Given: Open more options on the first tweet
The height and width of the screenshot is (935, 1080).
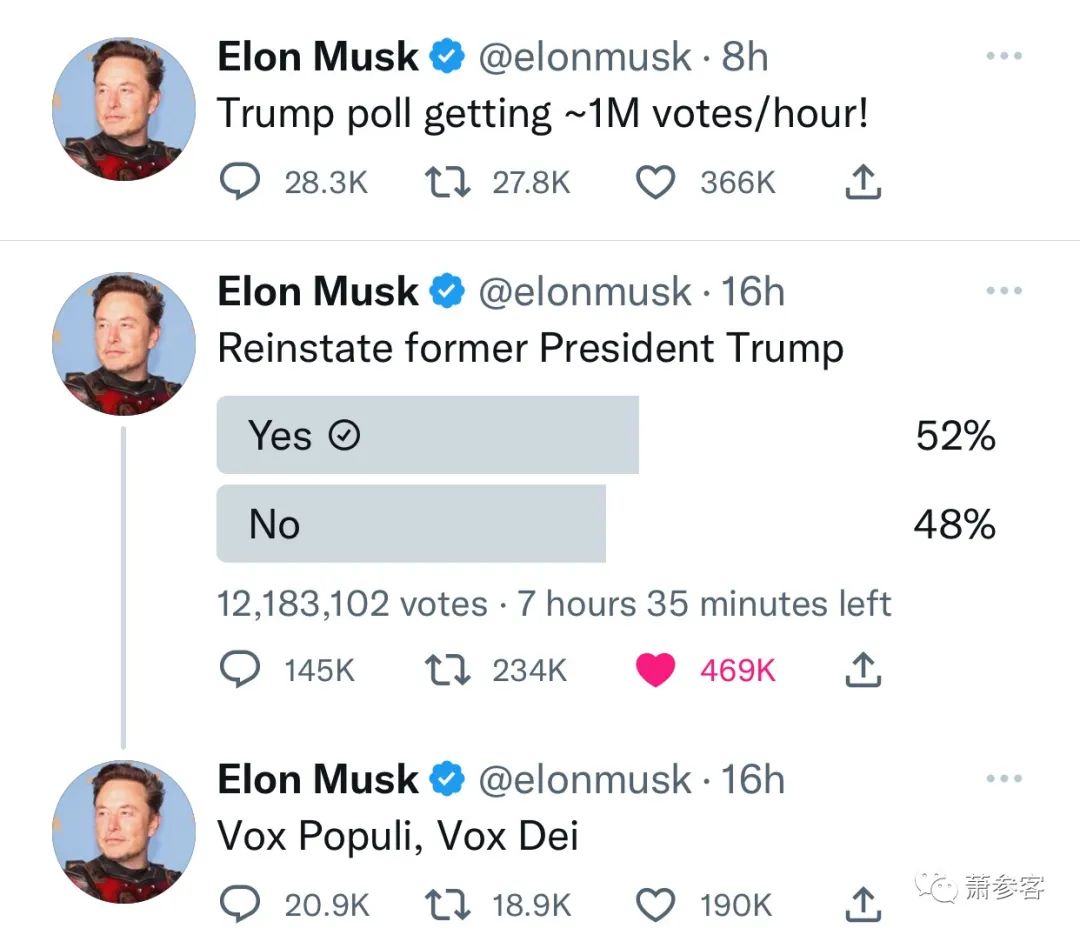Looking at the screenshot, I should tap(1004, 56).
